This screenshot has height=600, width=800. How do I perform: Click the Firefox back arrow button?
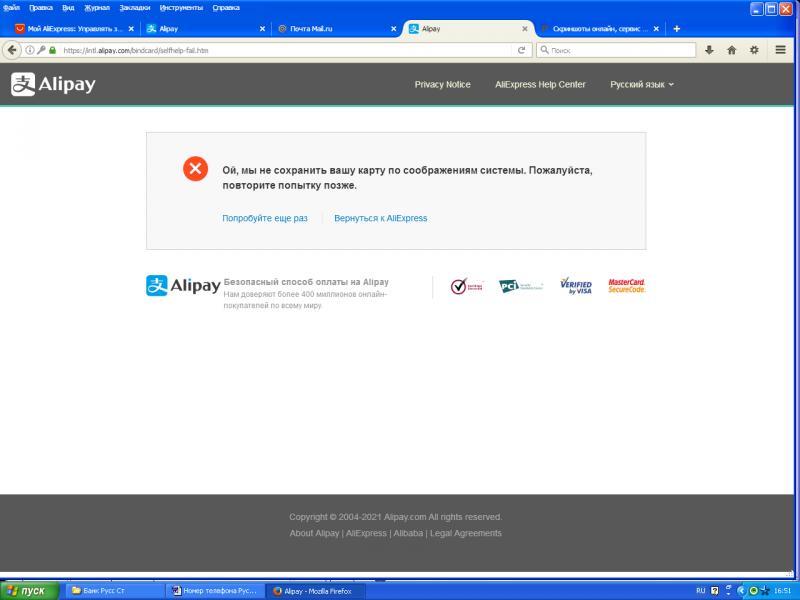(x=12, y=50)
